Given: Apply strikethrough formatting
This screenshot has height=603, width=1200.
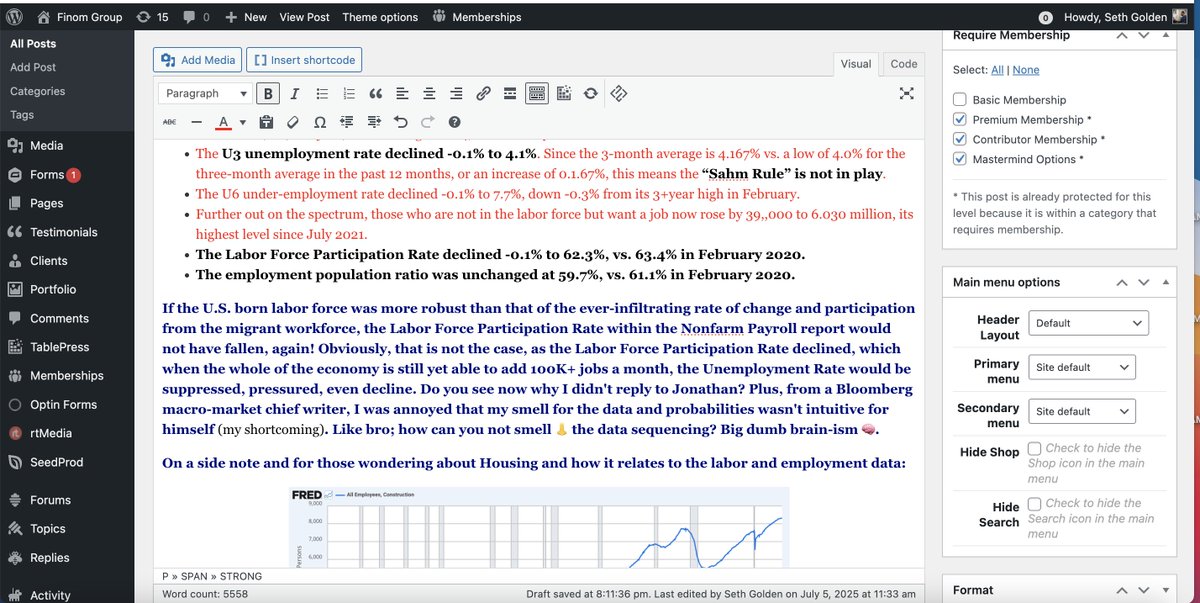Looking at the screenshot, I should 169,122.
